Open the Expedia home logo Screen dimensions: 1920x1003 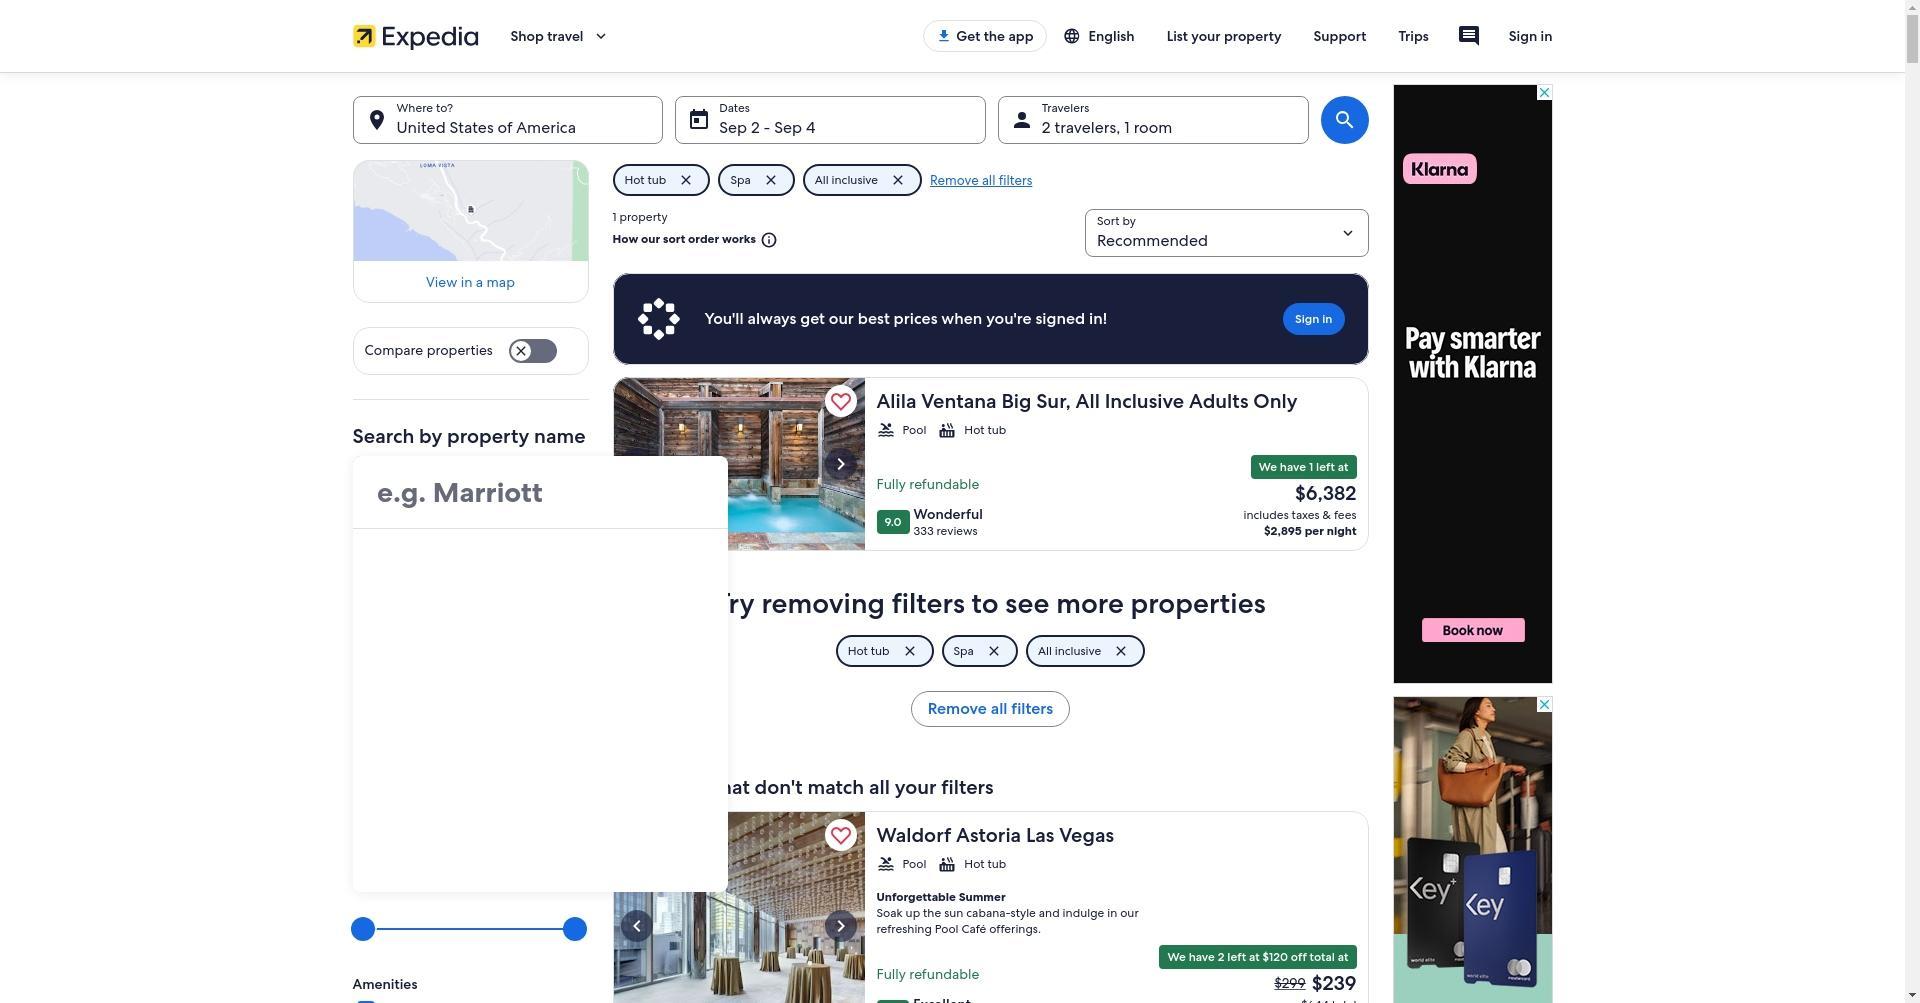[x=415, y=36]
